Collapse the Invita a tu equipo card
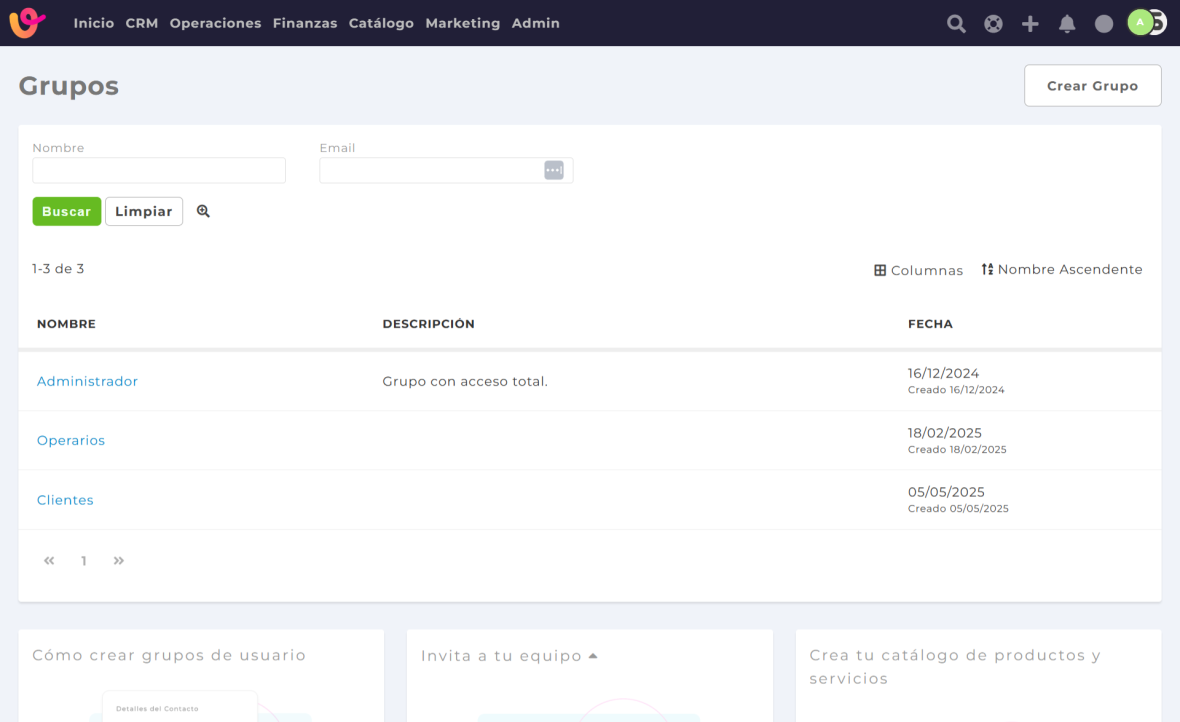The height and width of the screenshot is (722, 1180). [x=593, y=656]
